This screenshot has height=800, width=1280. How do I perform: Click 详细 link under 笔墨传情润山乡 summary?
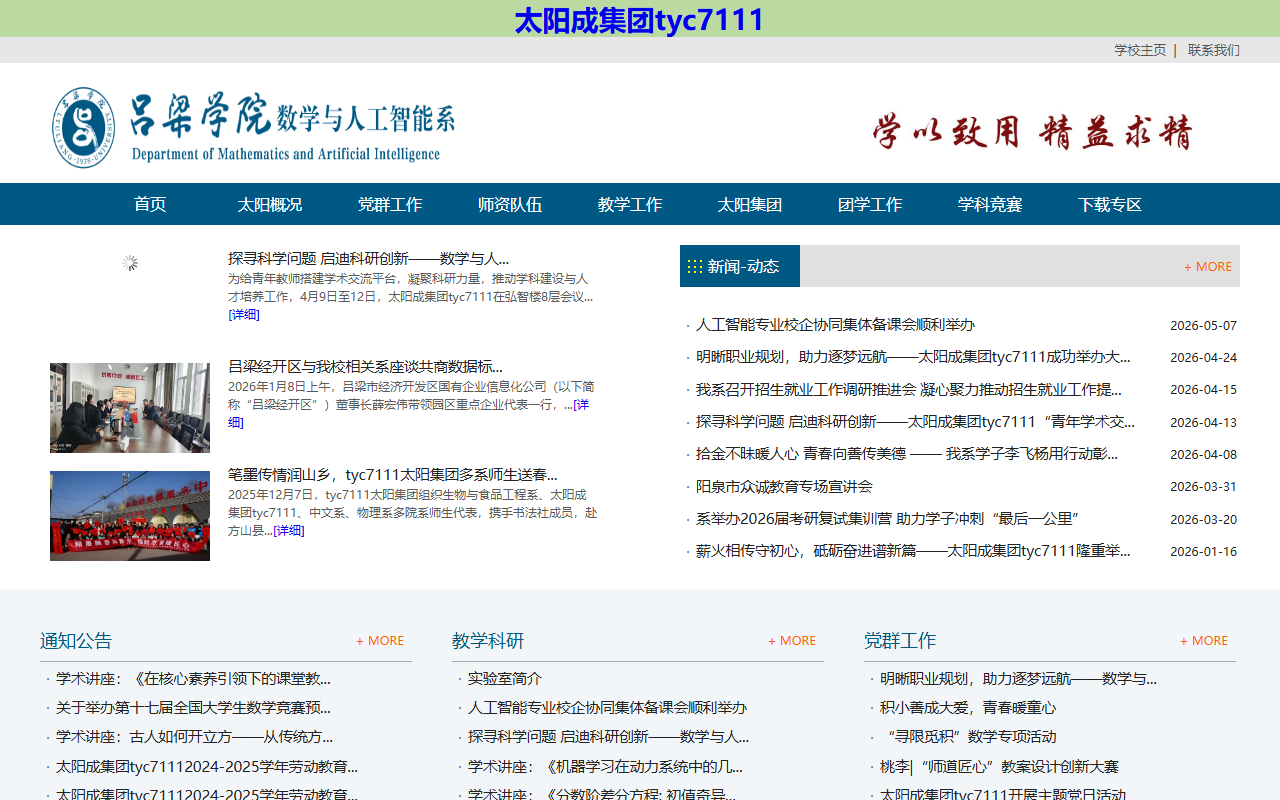289,530
